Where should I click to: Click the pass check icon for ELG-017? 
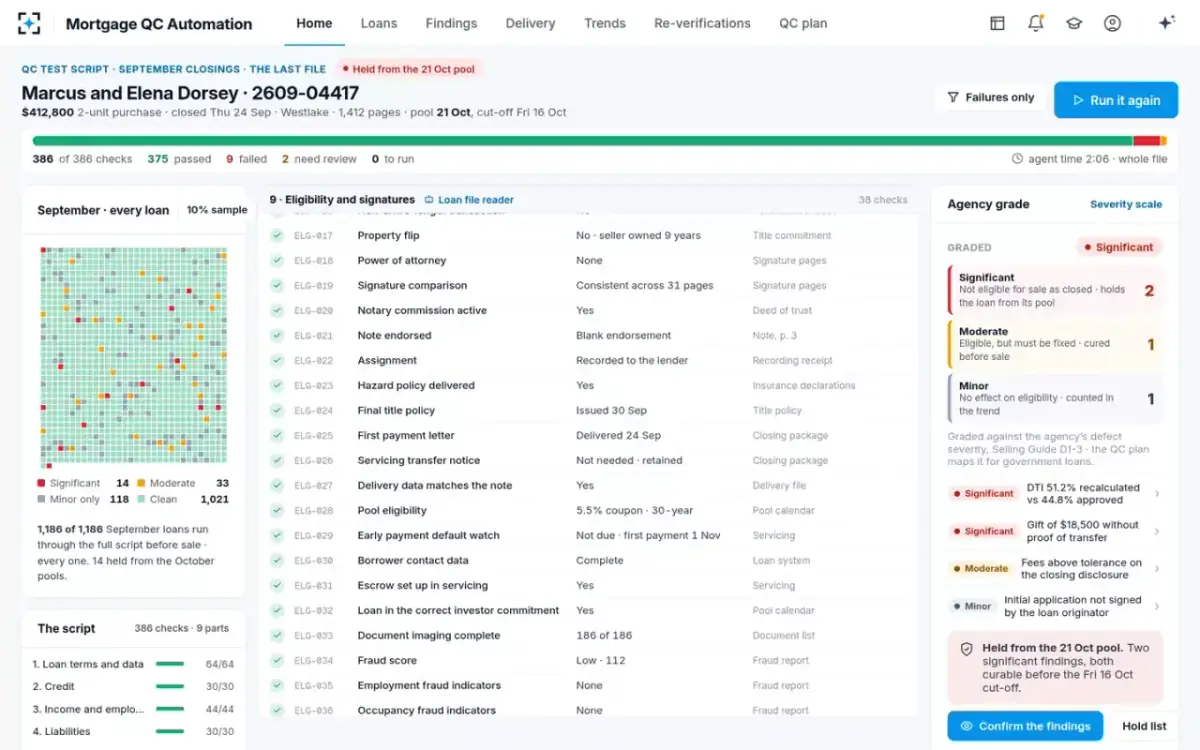click(277, 236)
